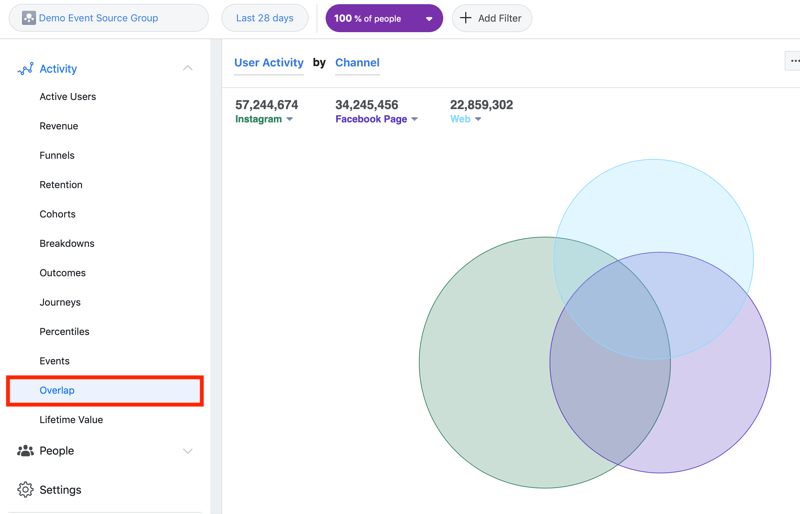The height and width of the screenshot is (514, 800).
Task: Click the Activity section label
Action: tap(58, 69)
